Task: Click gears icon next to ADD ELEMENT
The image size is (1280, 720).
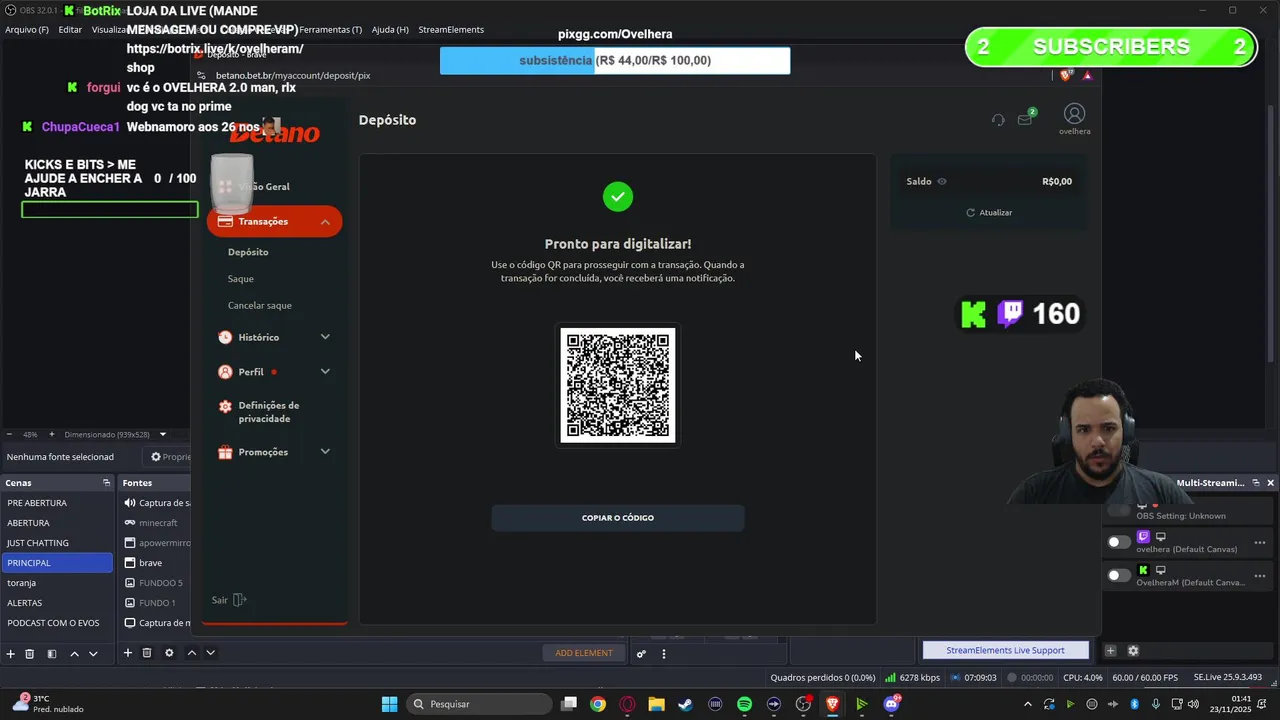Action: point(641,653)
